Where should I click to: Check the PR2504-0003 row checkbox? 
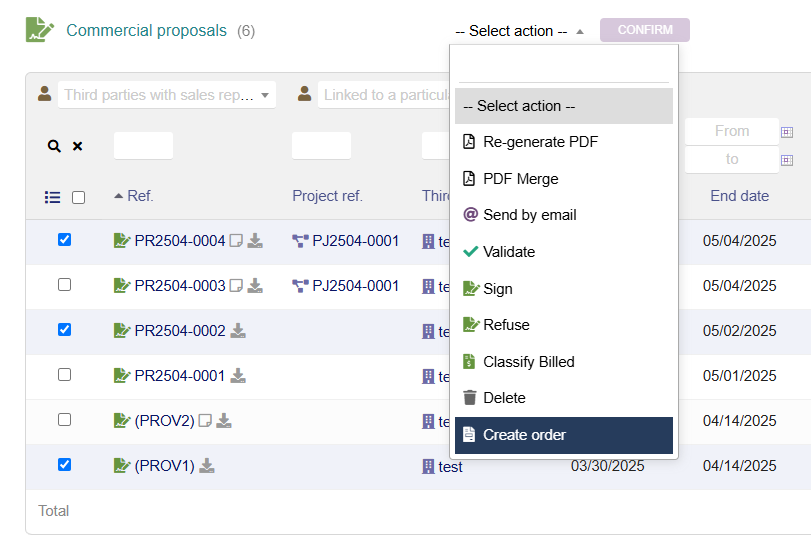click(65, 285)
